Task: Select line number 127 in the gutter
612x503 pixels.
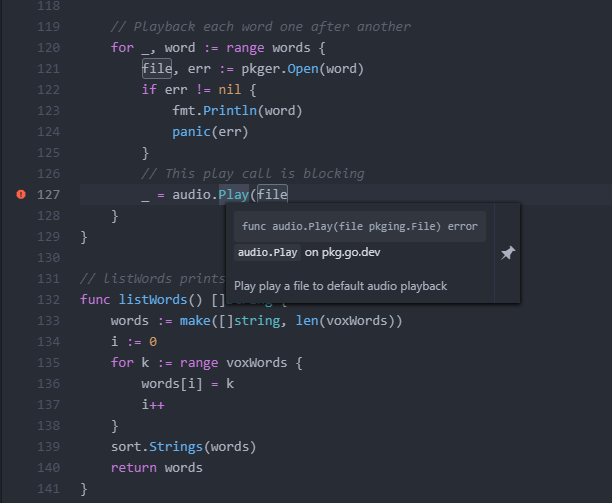Action: 47,194
